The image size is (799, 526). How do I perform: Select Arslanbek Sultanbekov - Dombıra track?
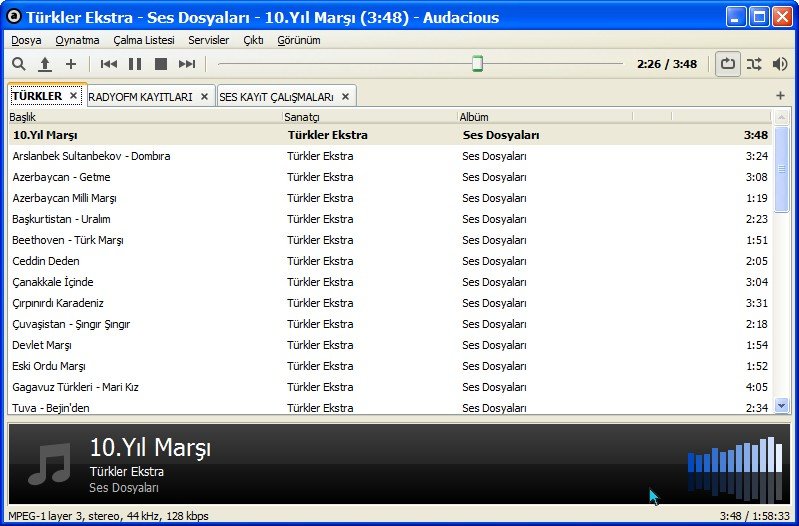(x=390, y=156)
